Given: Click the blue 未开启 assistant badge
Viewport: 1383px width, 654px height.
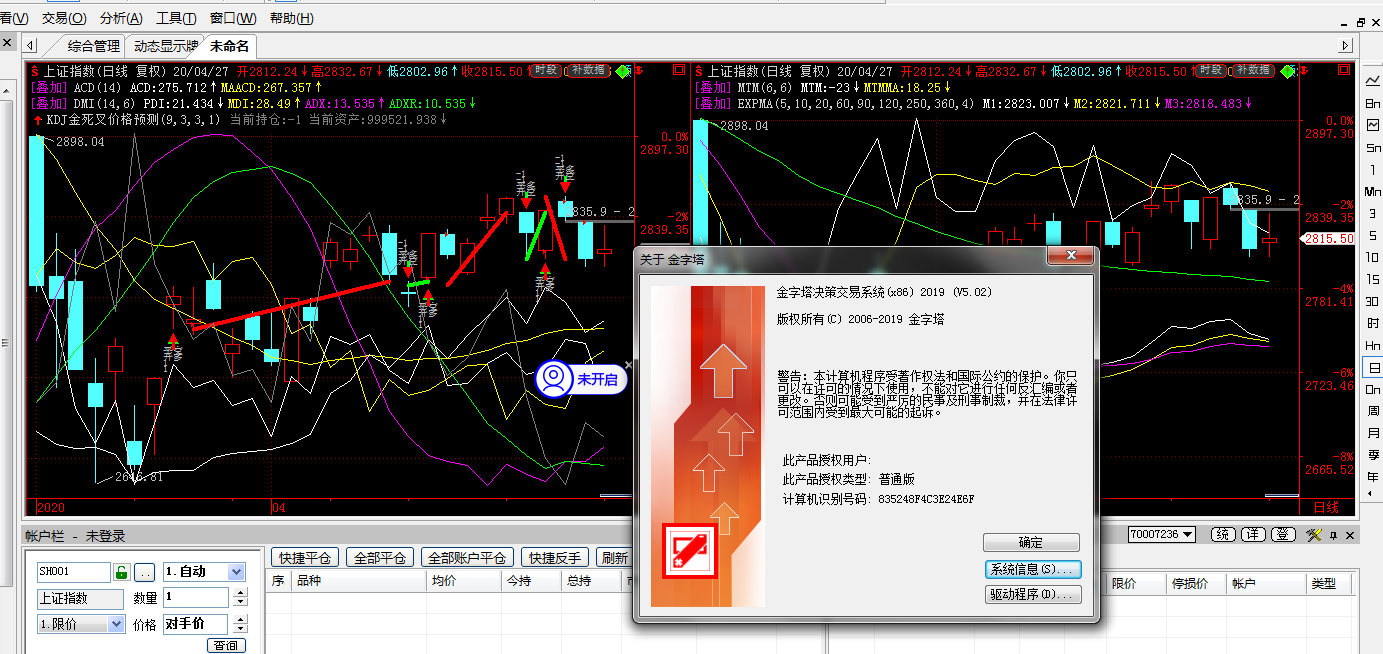Looking at the screenshot, I should point(581,379).
